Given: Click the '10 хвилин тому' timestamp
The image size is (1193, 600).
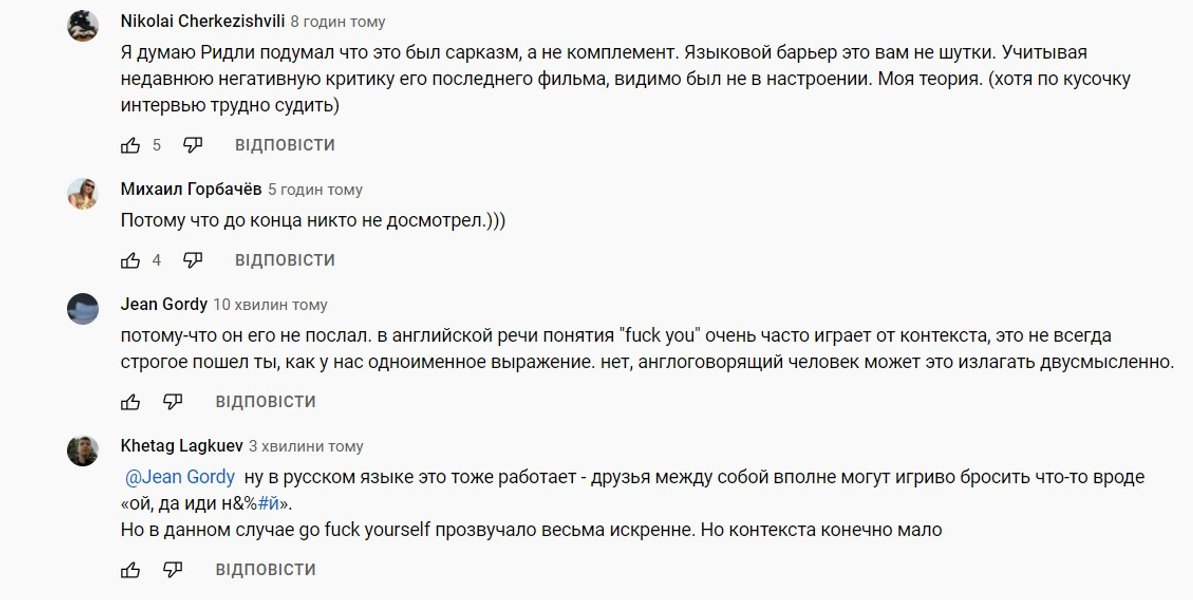Looking at the screenshot, I should pos(270,304).
